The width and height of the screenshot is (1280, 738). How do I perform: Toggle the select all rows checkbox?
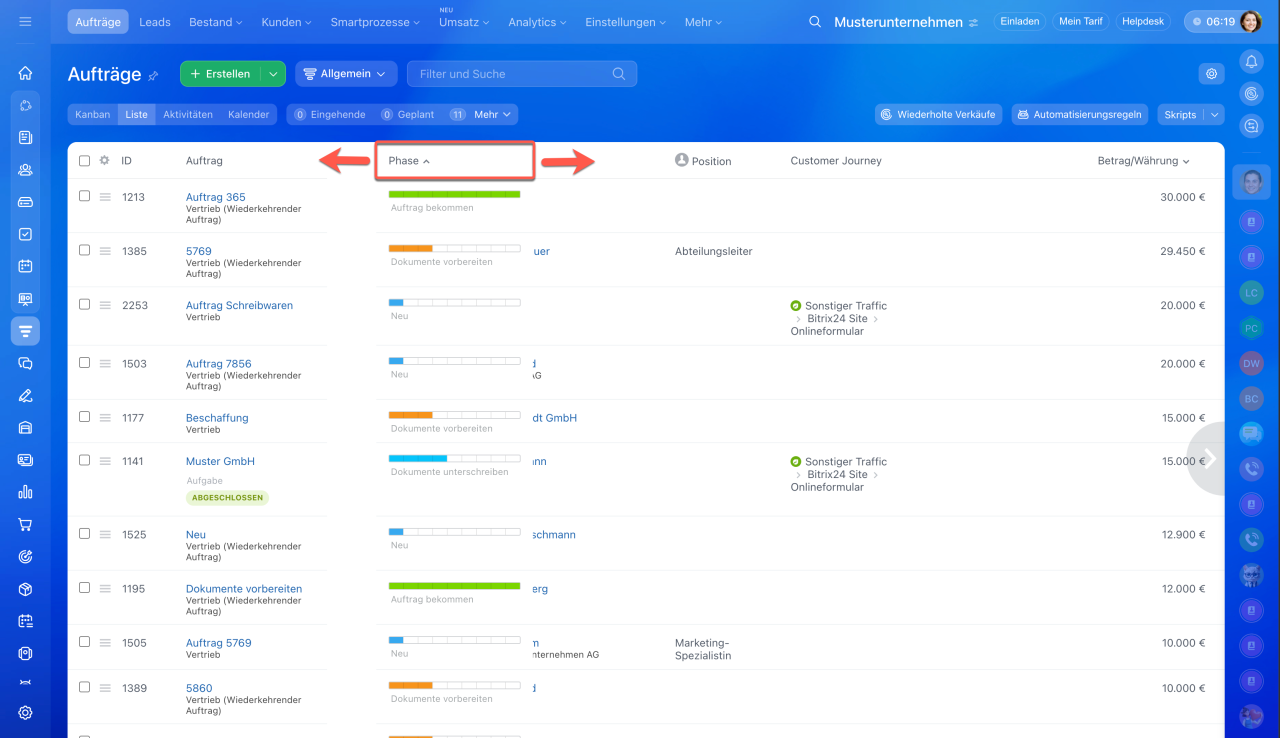click(x=84, y=160)
